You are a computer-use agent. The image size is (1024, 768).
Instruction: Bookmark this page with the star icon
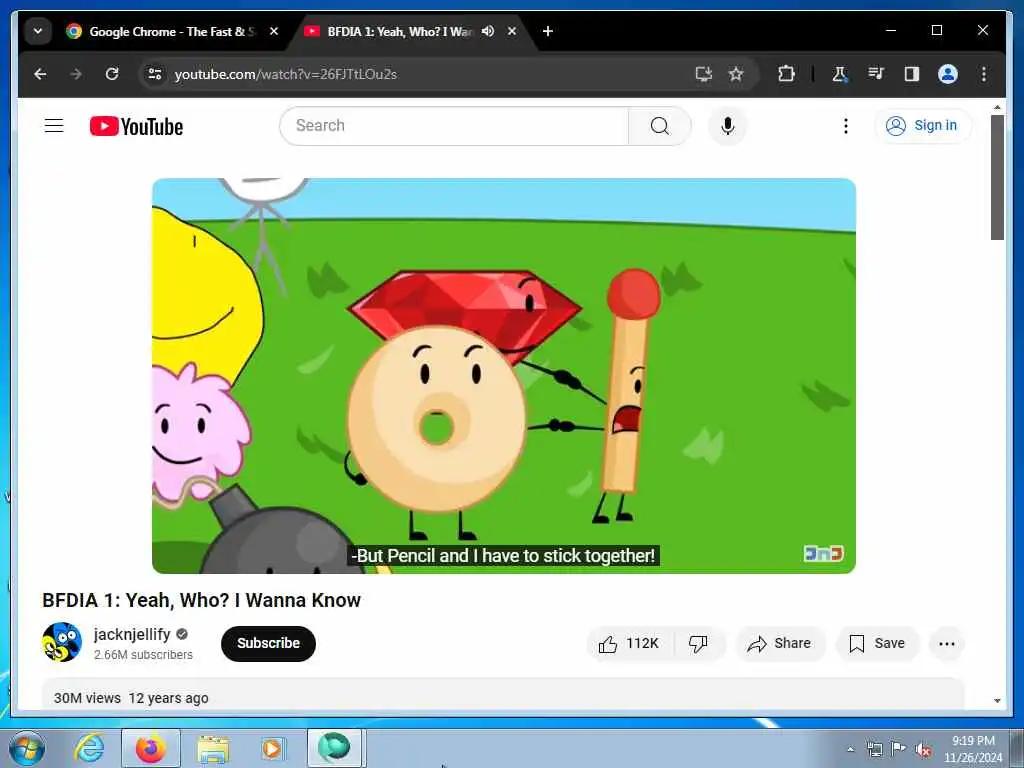(736, 74)
